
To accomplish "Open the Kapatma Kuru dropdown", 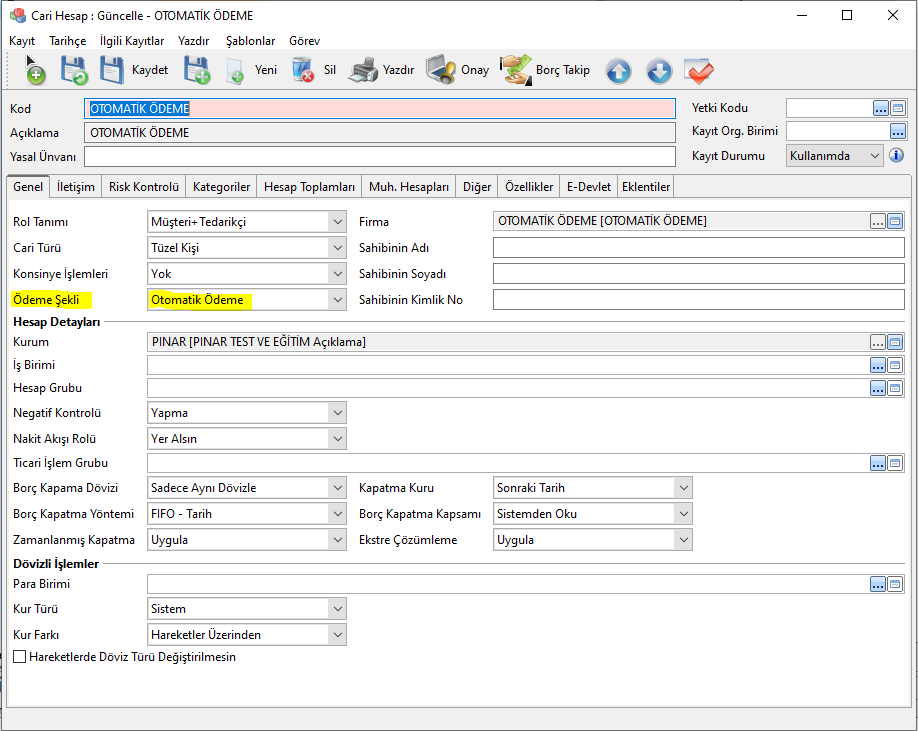I will tap(683, 488).
